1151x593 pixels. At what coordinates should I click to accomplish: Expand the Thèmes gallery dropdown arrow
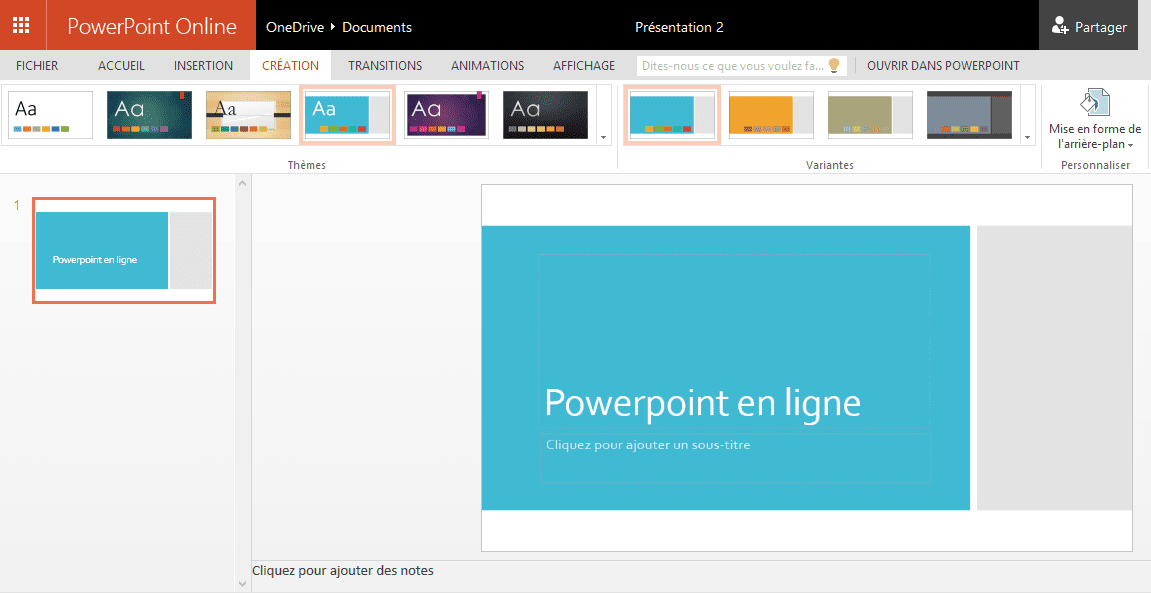click(603, 137)
